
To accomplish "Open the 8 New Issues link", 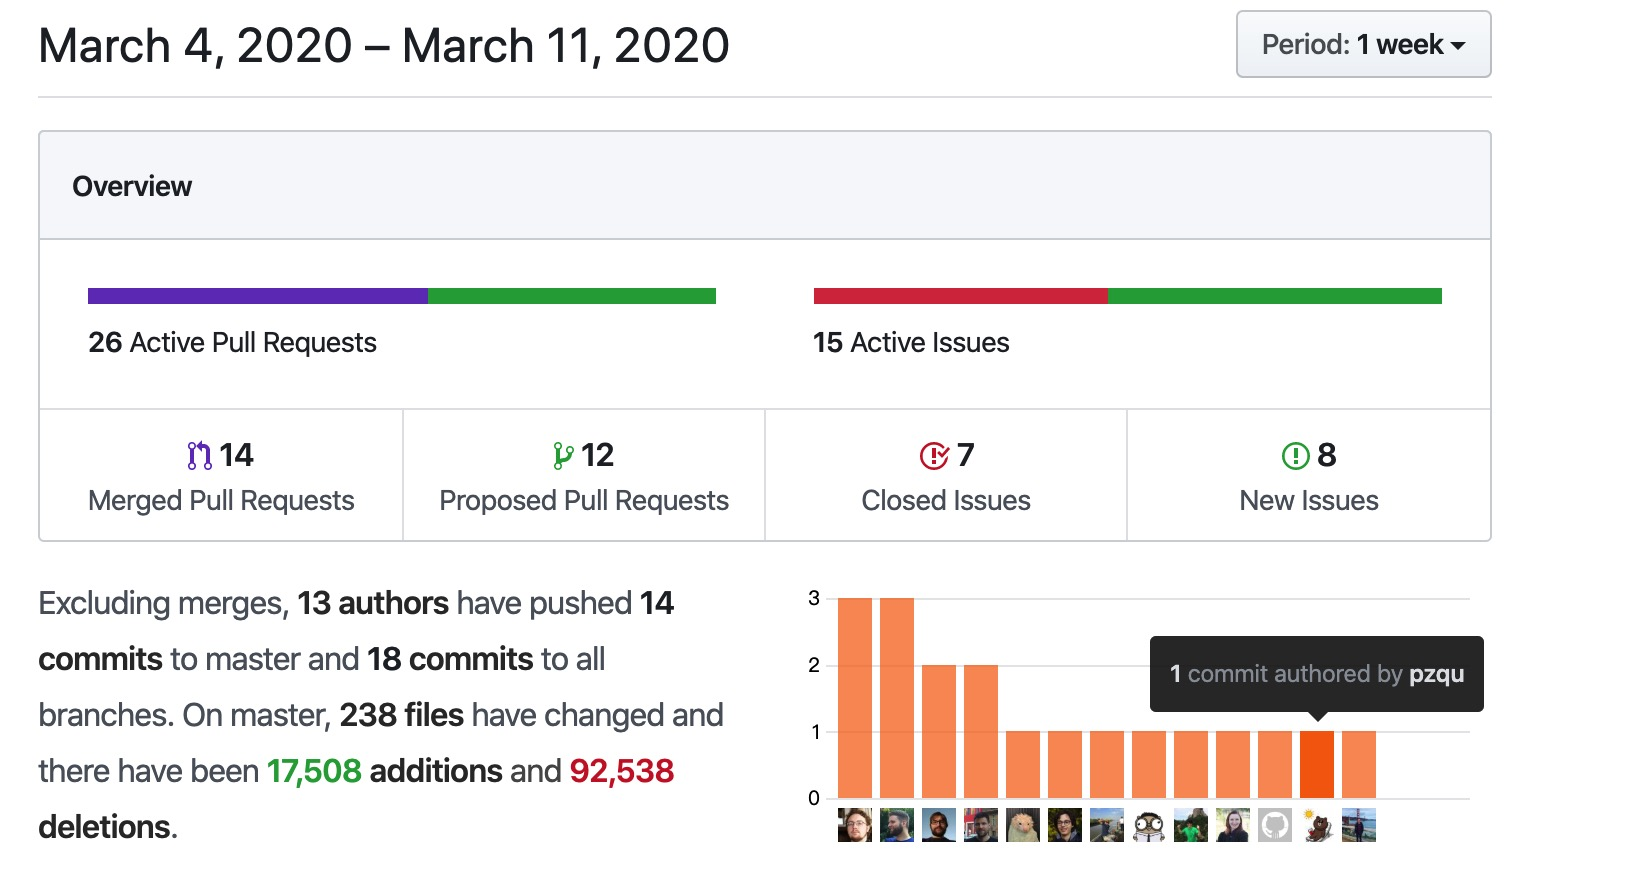I will [1309, 476].
